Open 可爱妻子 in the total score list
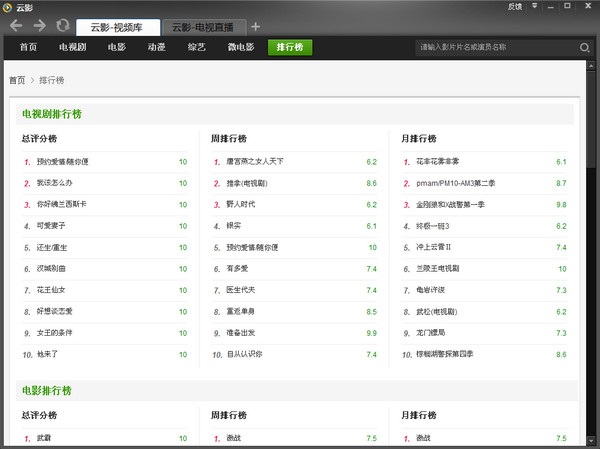The image size is (600, 449). [51, 226]
